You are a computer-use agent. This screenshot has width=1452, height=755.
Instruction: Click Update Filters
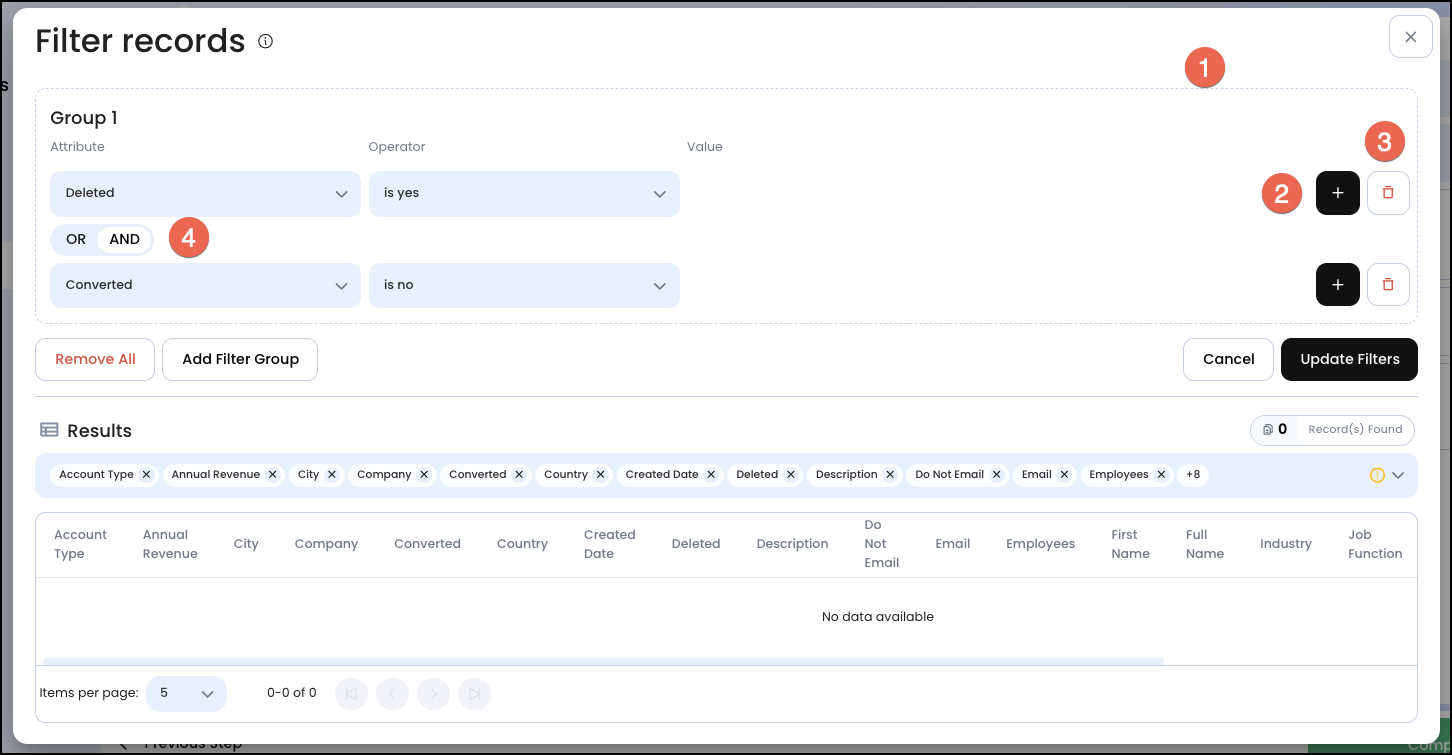click(x=1349, y=359)
